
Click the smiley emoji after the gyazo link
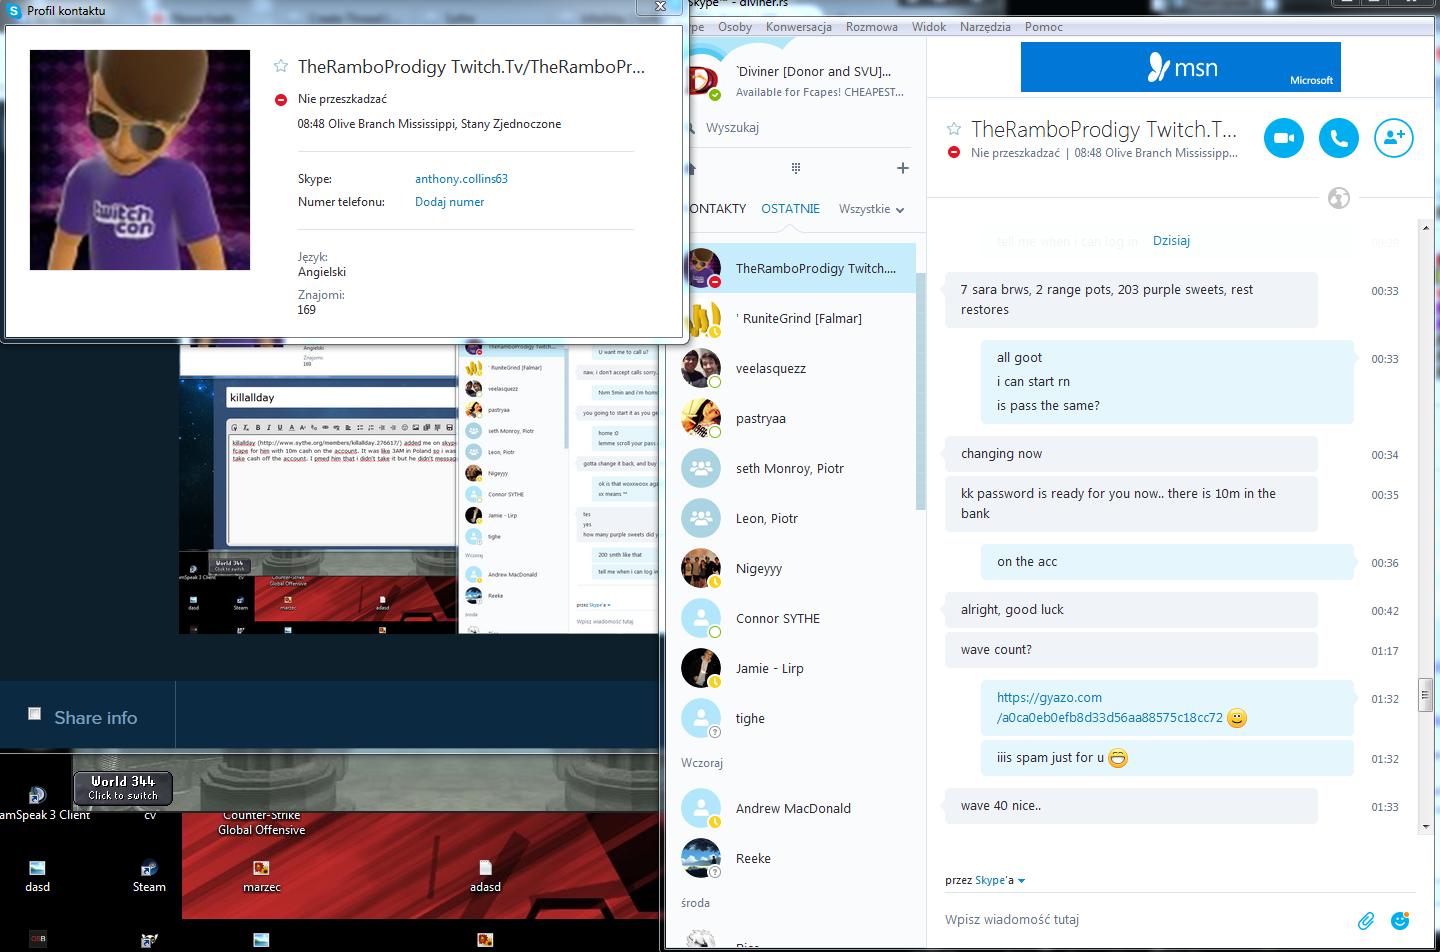pos(1237,718)
